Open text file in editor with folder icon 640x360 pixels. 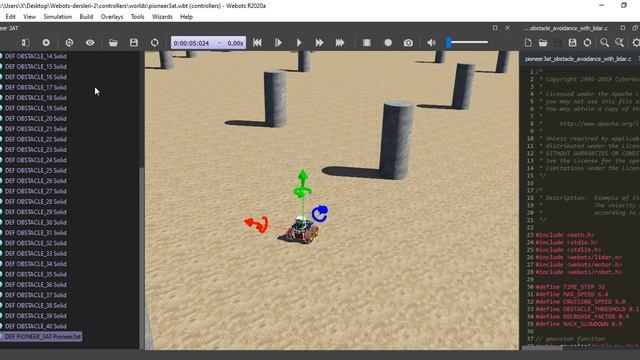tap(543, 42)
